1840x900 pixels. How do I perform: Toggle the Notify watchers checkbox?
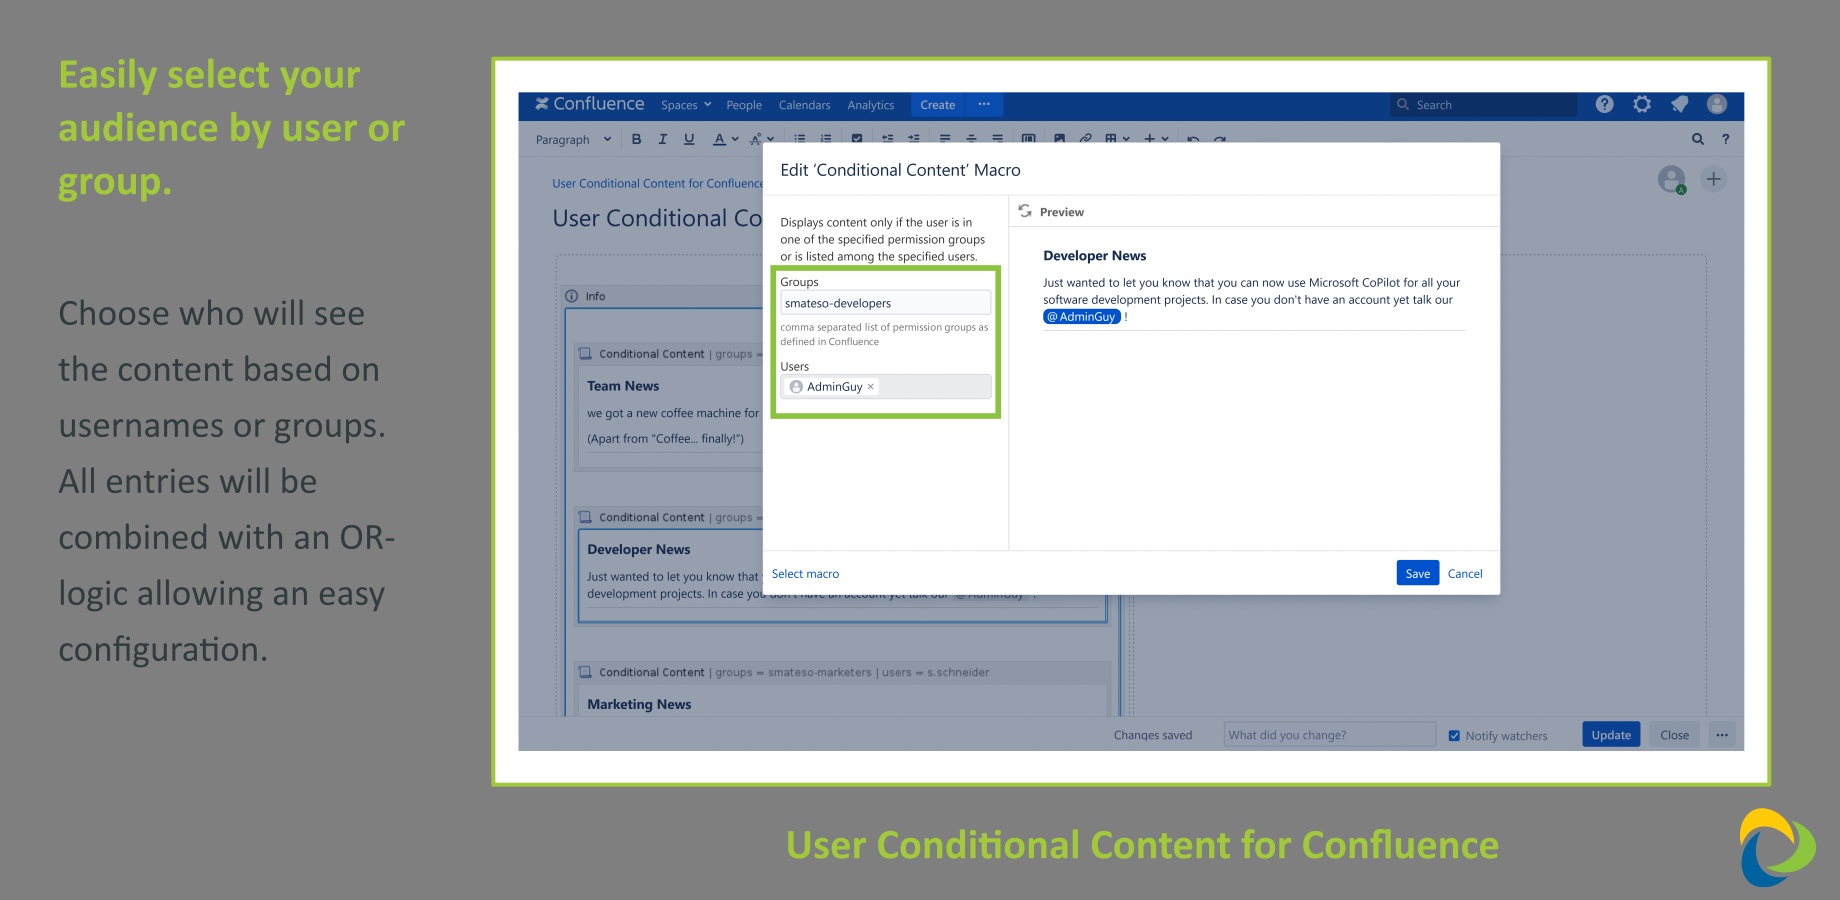1454,736
